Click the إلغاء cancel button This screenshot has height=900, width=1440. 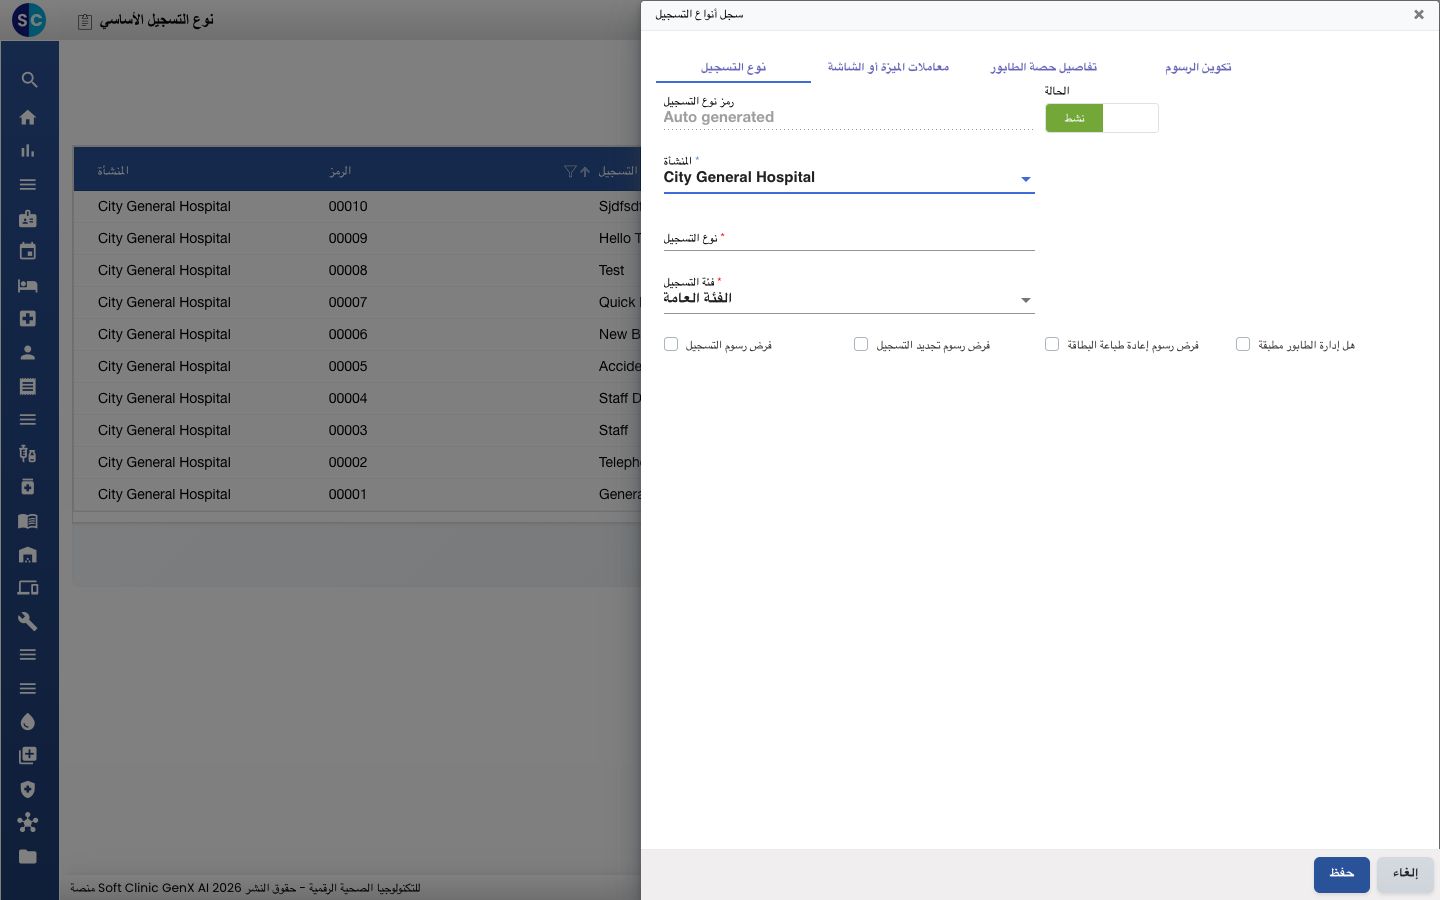(1405, 874)
